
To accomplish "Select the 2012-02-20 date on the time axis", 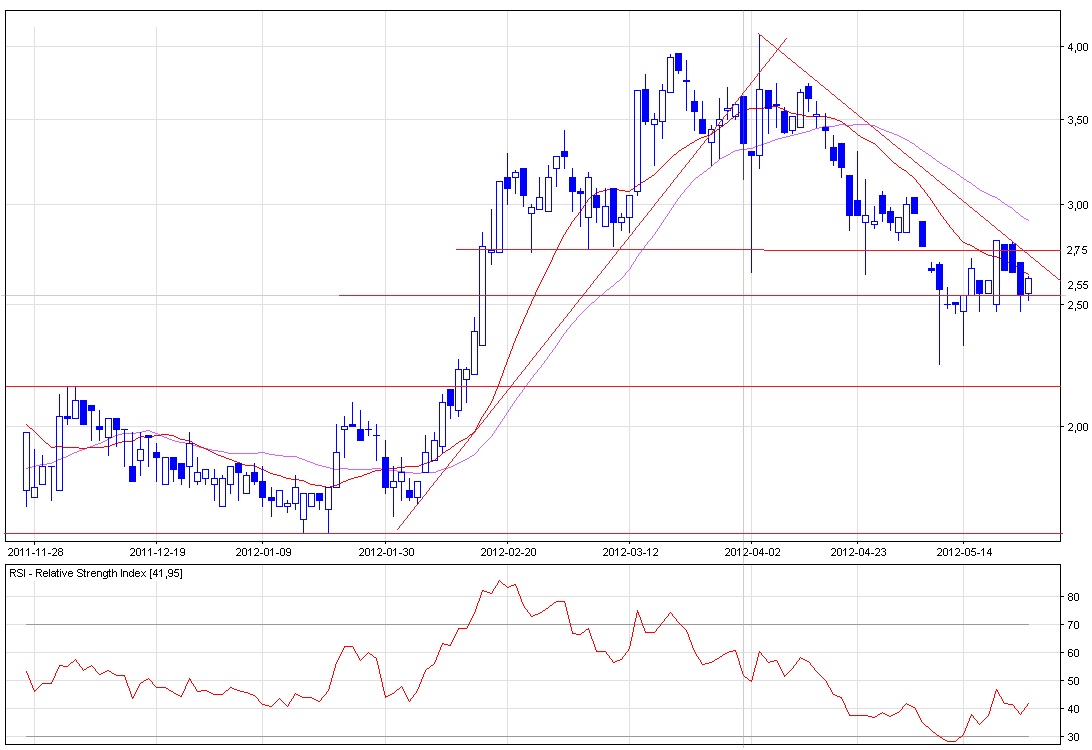I will coord(507,551).
